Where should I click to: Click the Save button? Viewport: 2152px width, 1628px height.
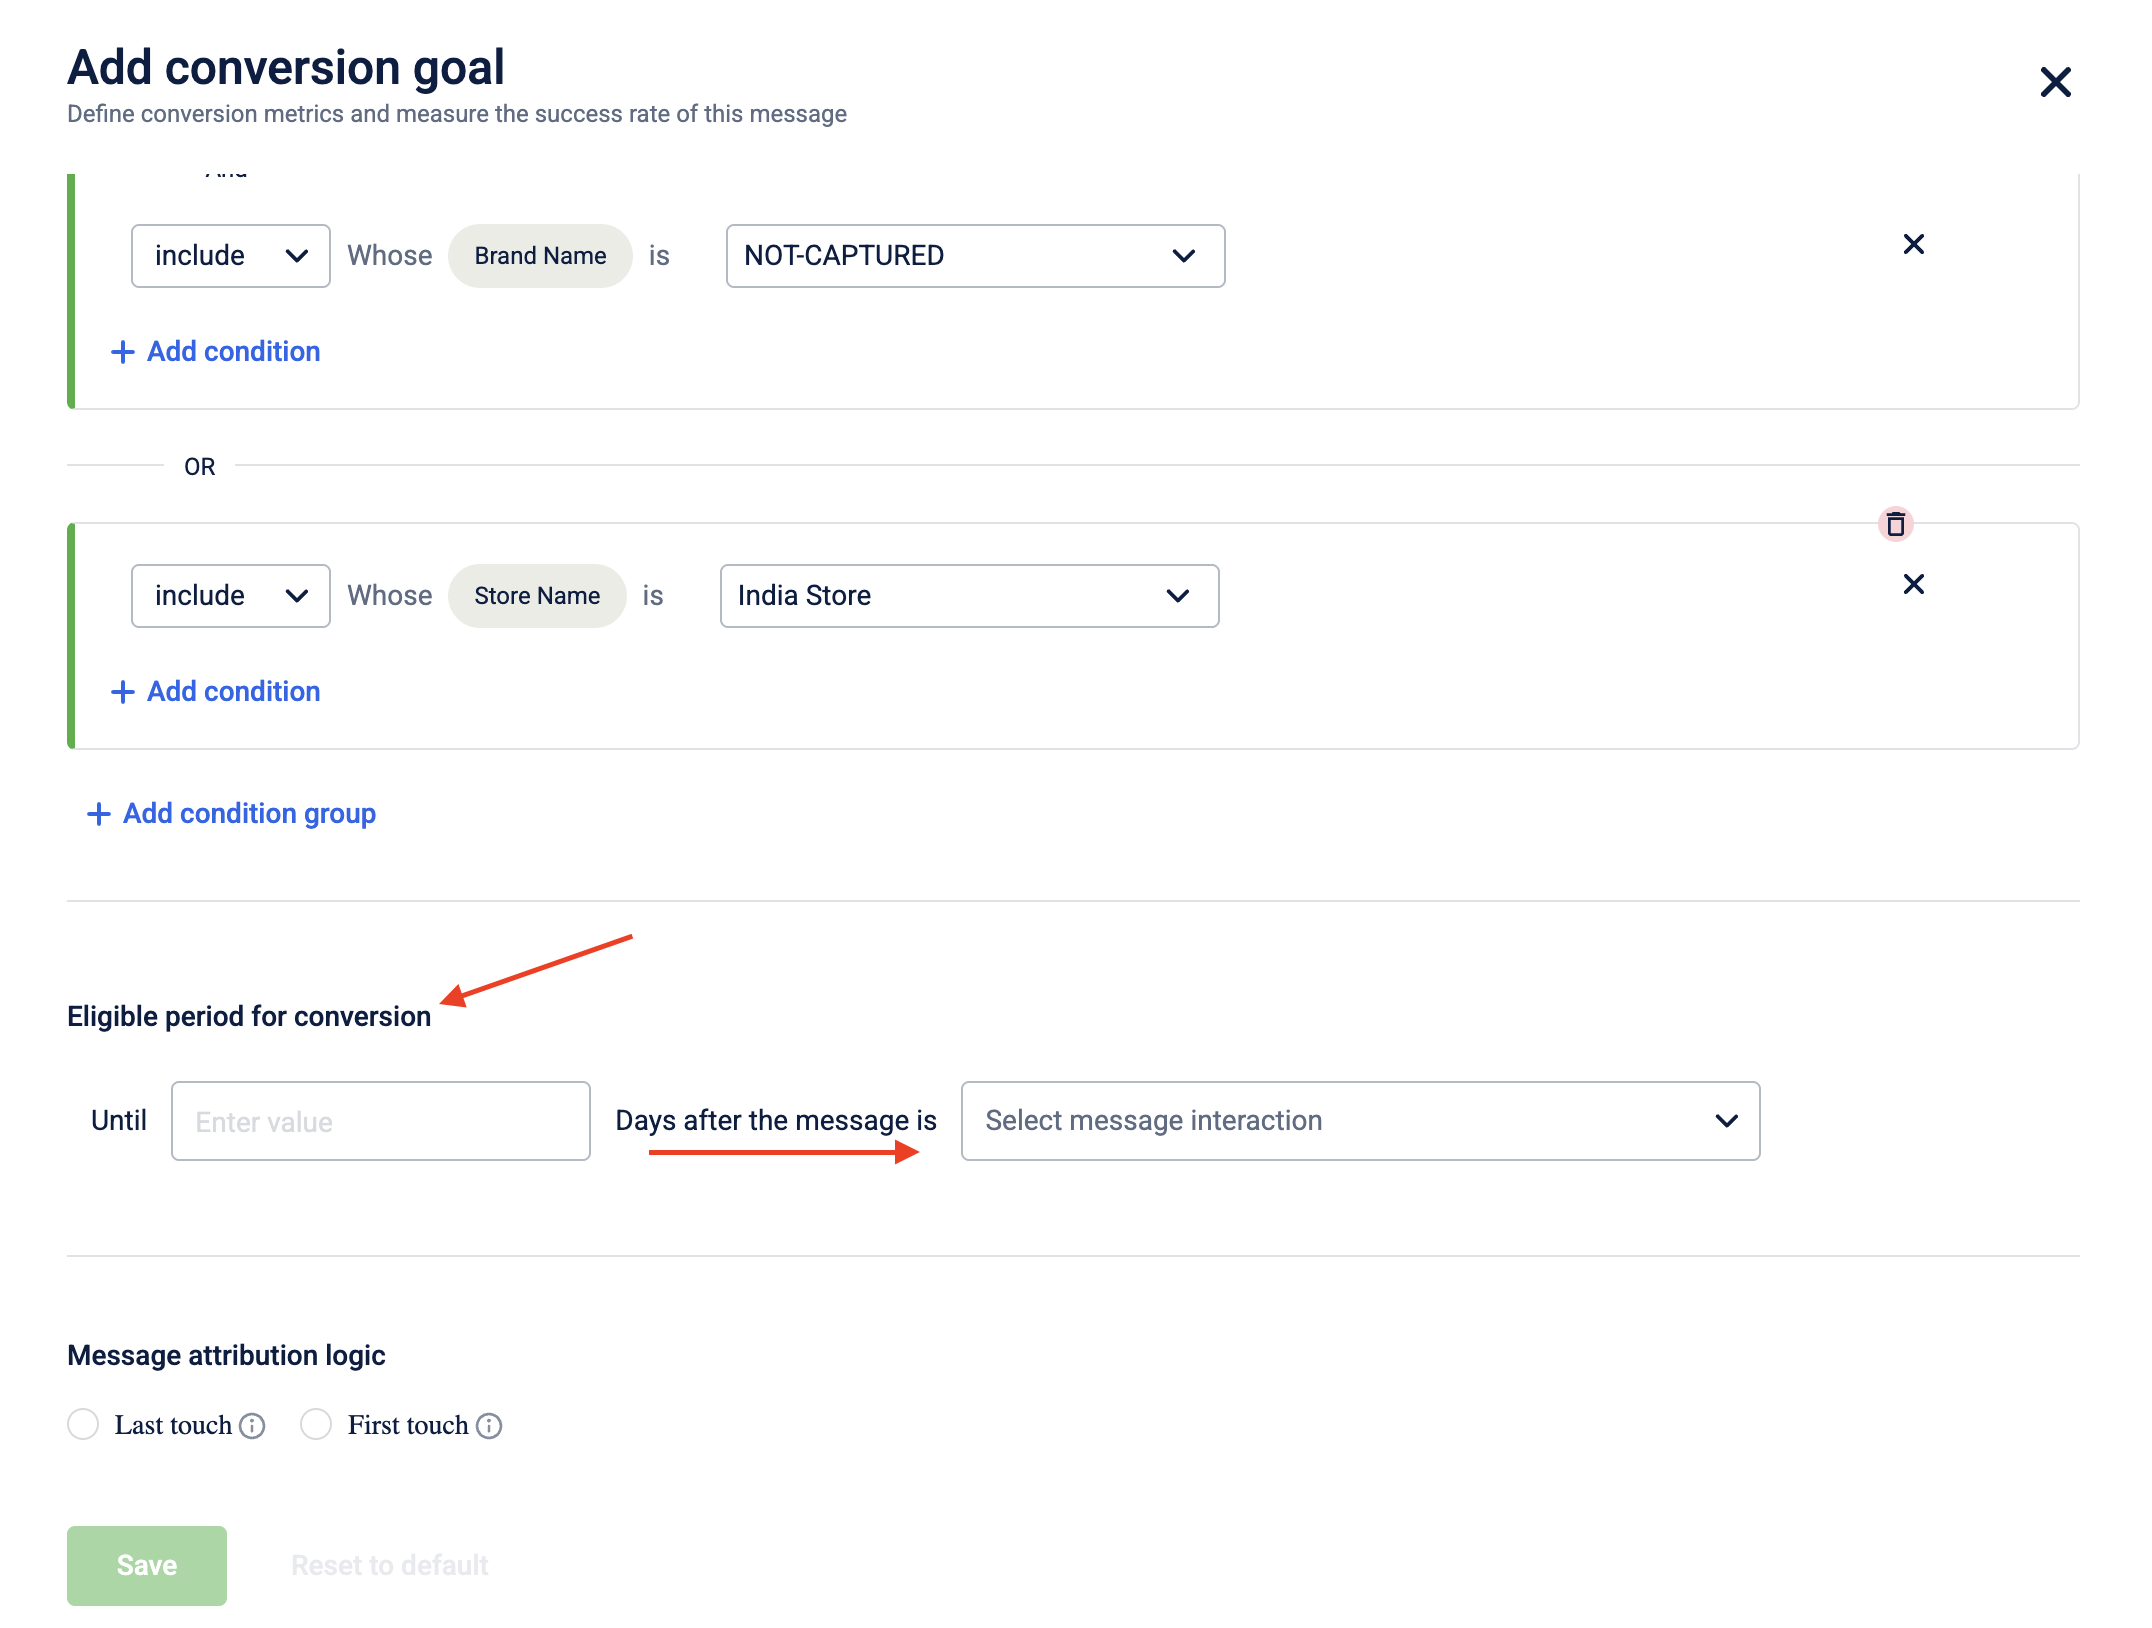coord(147,1565)
